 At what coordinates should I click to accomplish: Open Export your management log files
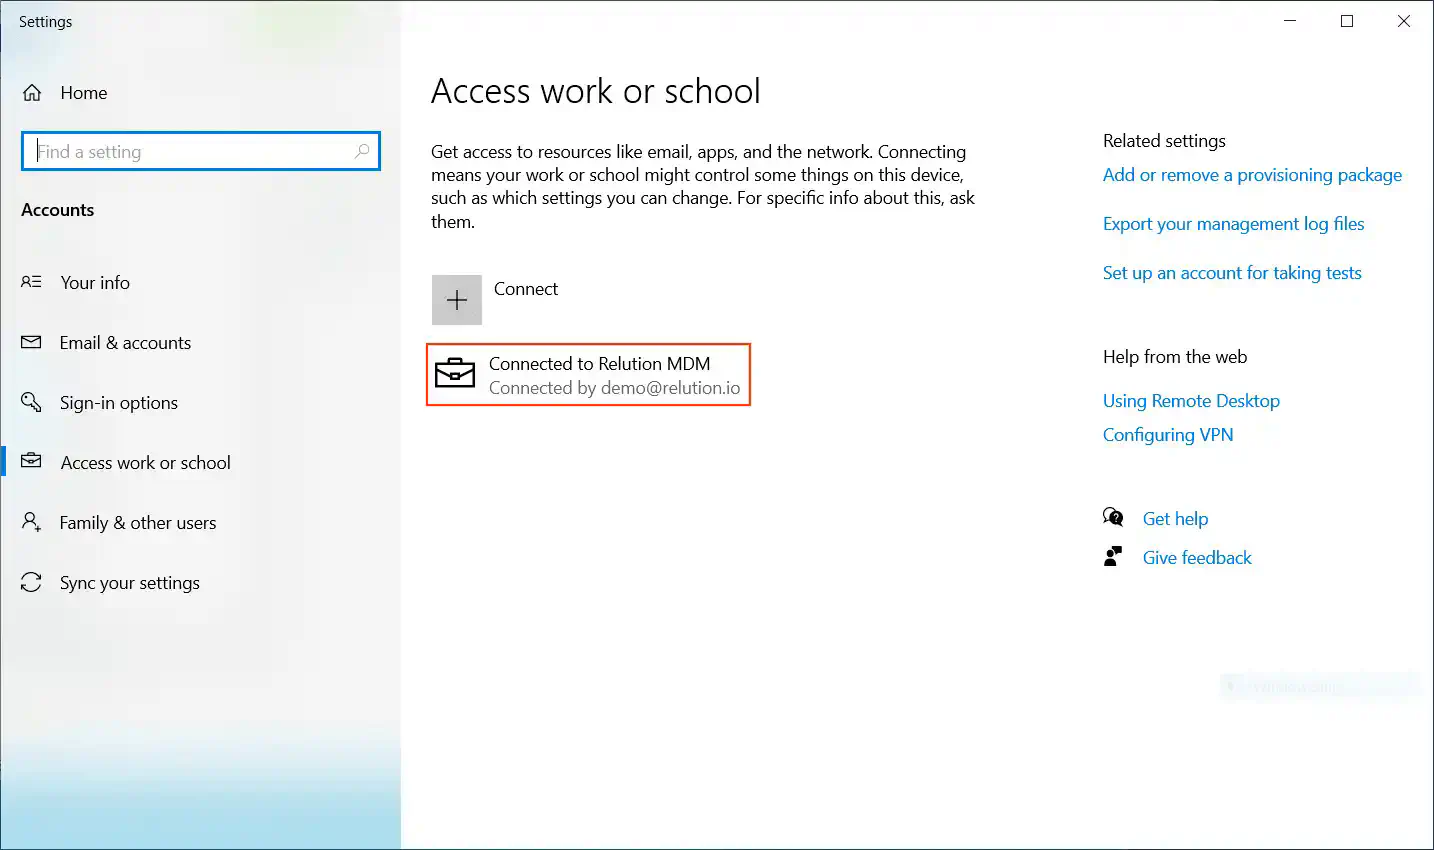point(1233,224)
